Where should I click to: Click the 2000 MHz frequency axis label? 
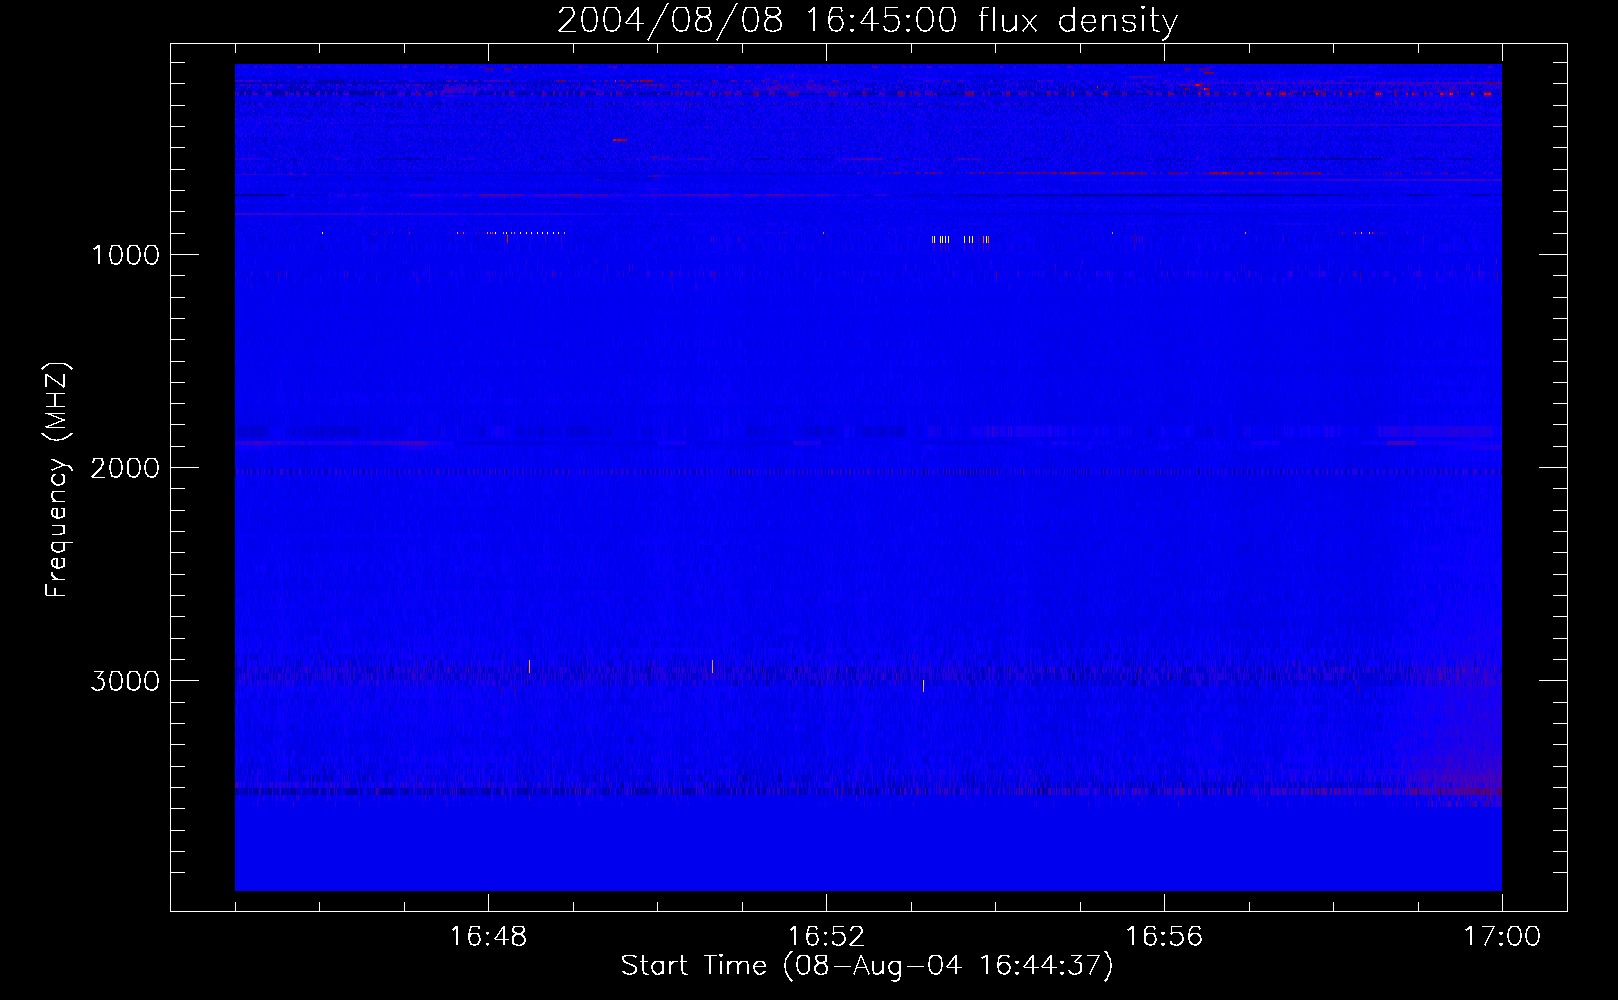click(125, 468)
